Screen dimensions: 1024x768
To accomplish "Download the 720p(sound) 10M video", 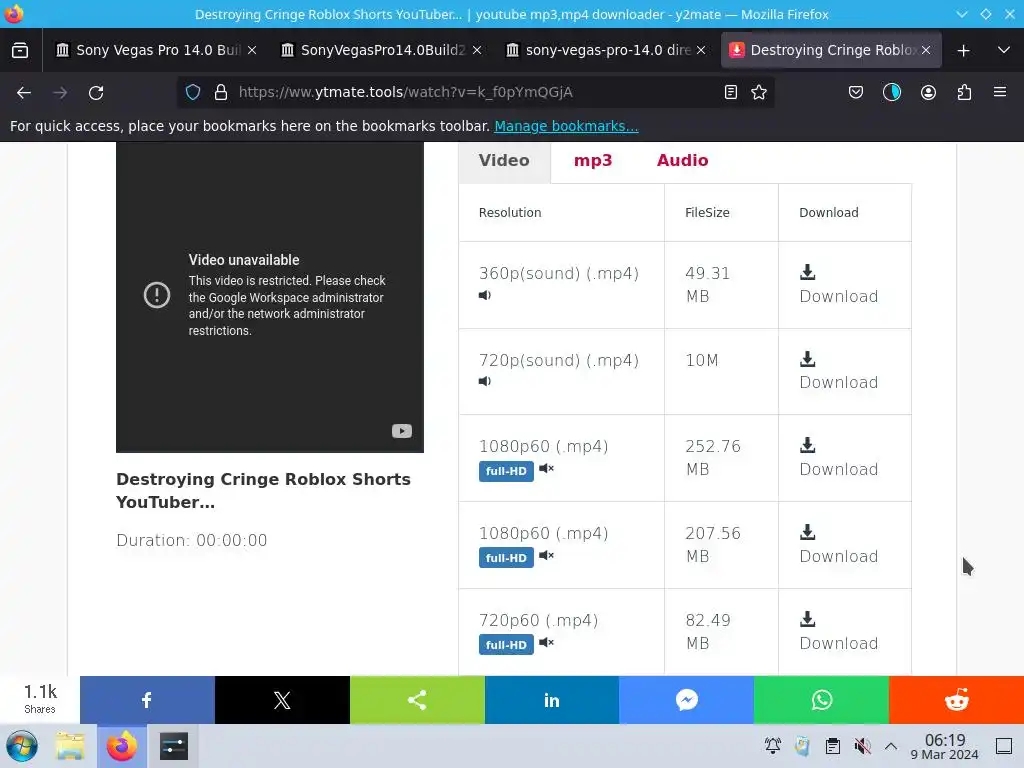I will (839, 371).
